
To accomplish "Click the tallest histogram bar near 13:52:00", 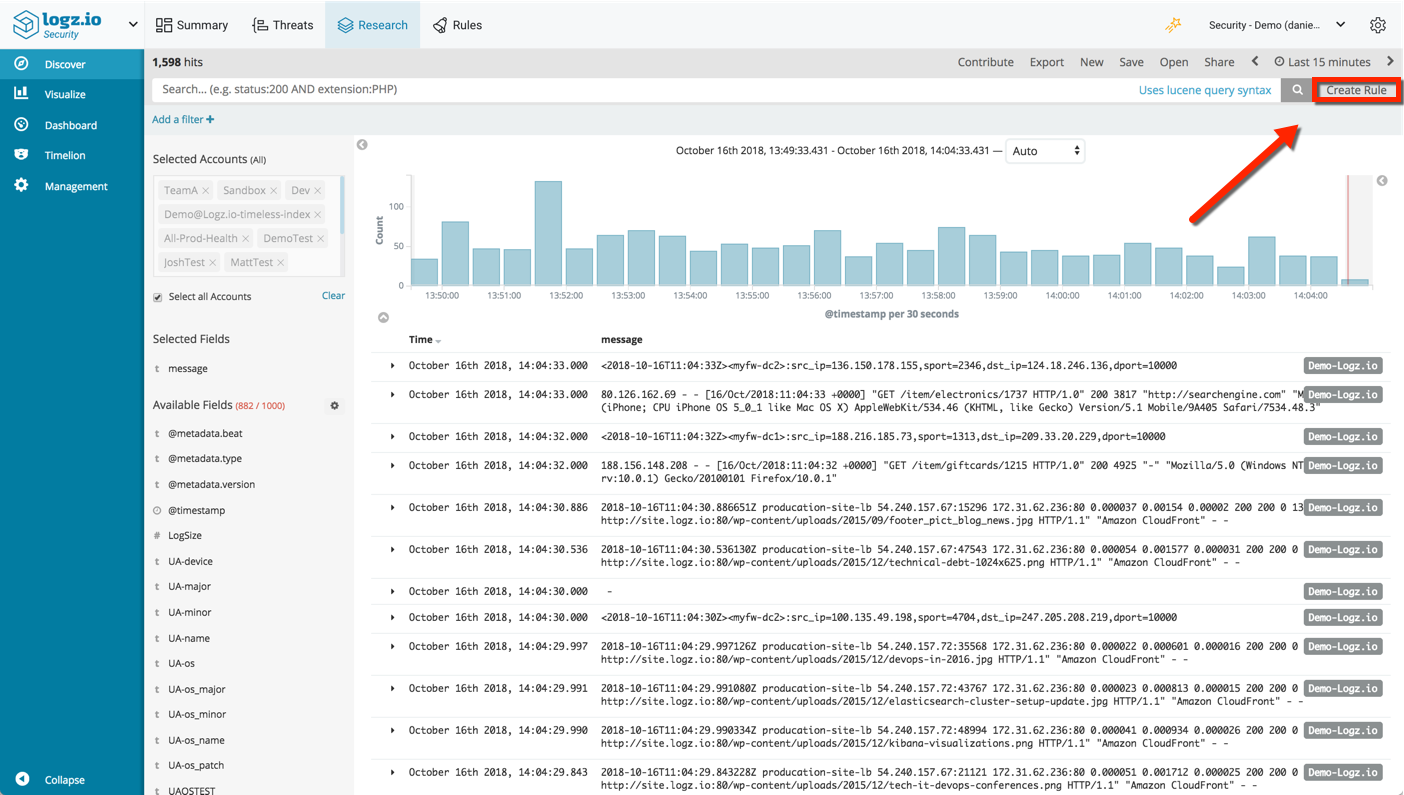I will click(548, 233).
